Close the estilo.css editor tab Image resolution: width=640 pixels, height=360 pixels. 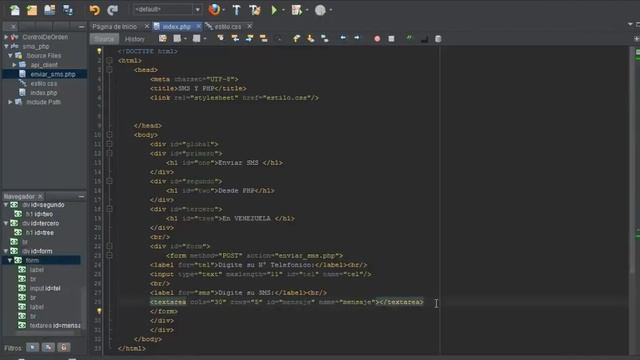tap(249, 26)
